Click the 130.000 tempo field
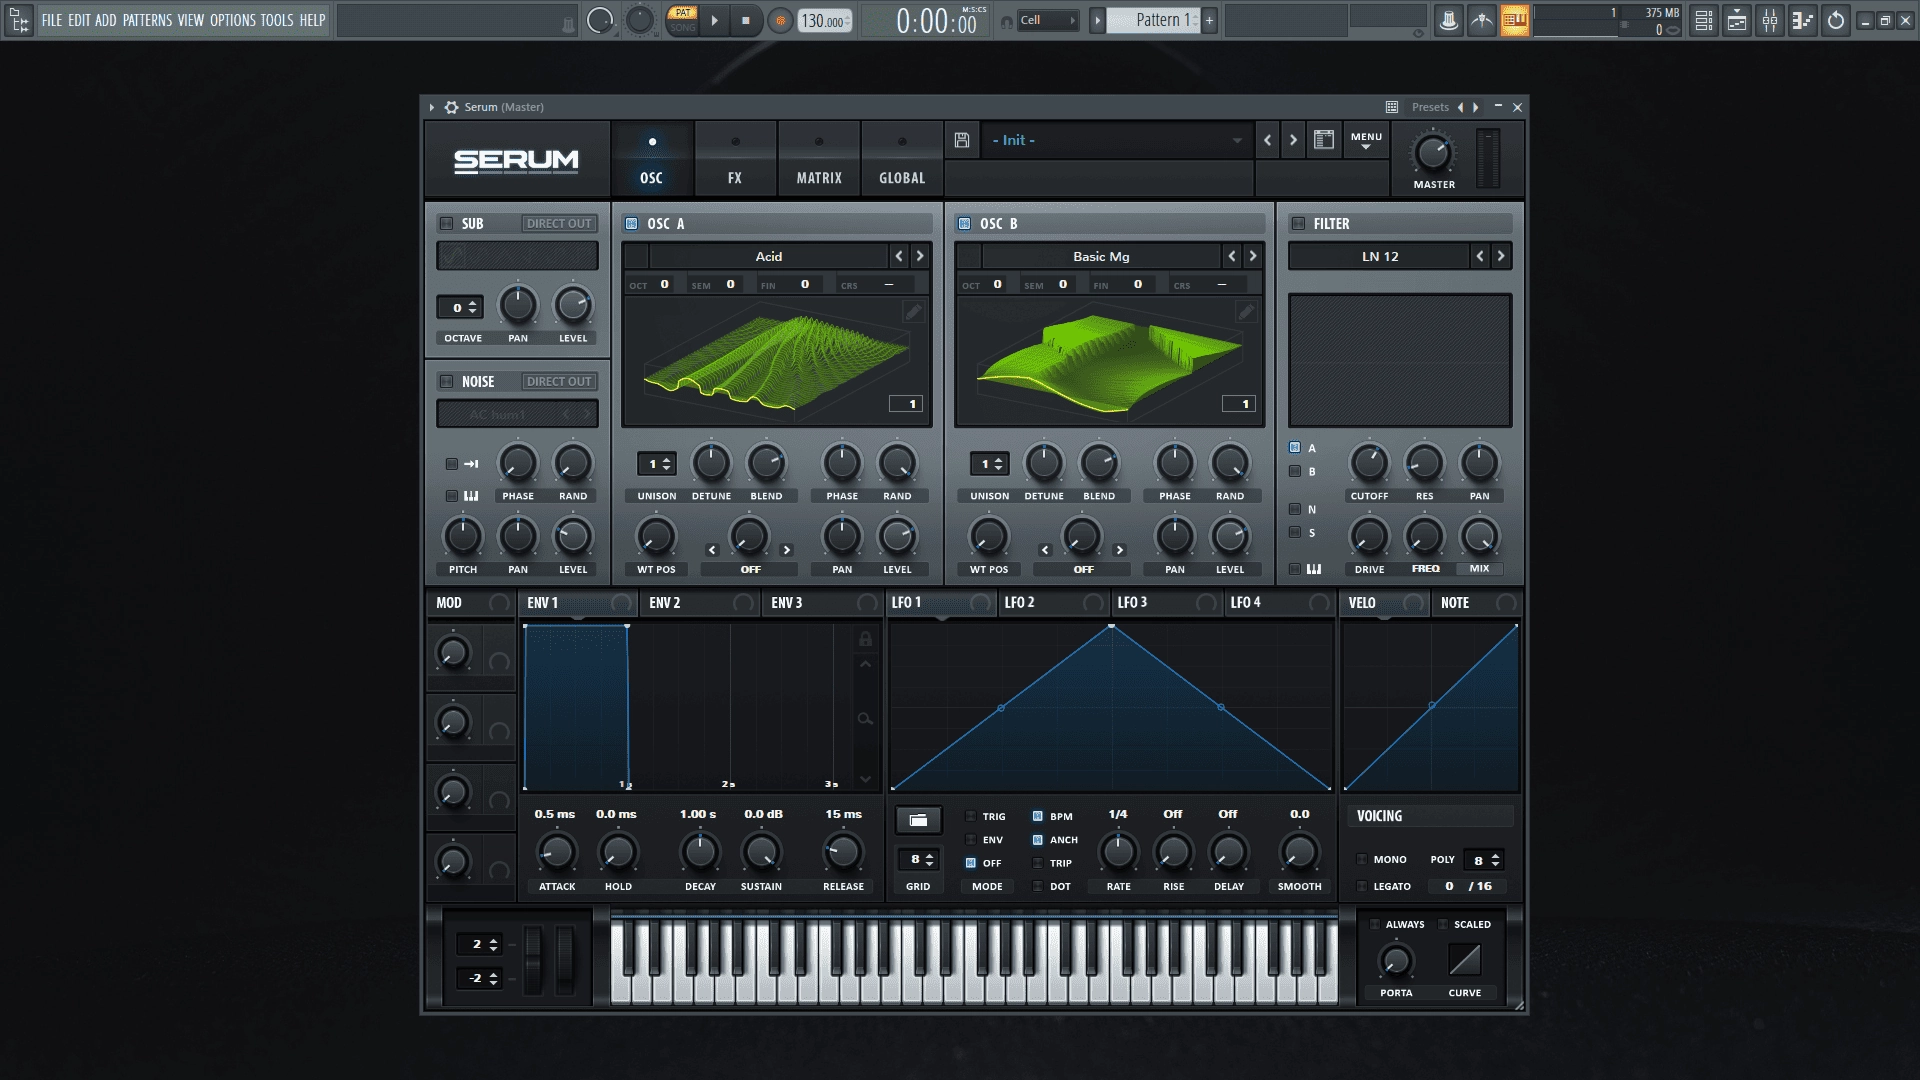Image resolution: width=1920 pixels, height=1080 pixels. point(824,20)
